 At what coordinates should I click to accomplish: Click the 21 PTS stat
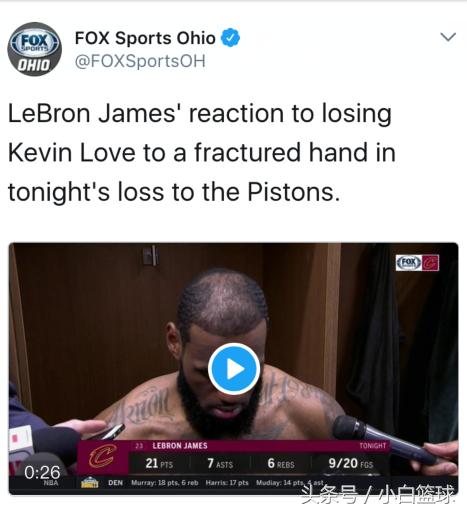[159, 463]
